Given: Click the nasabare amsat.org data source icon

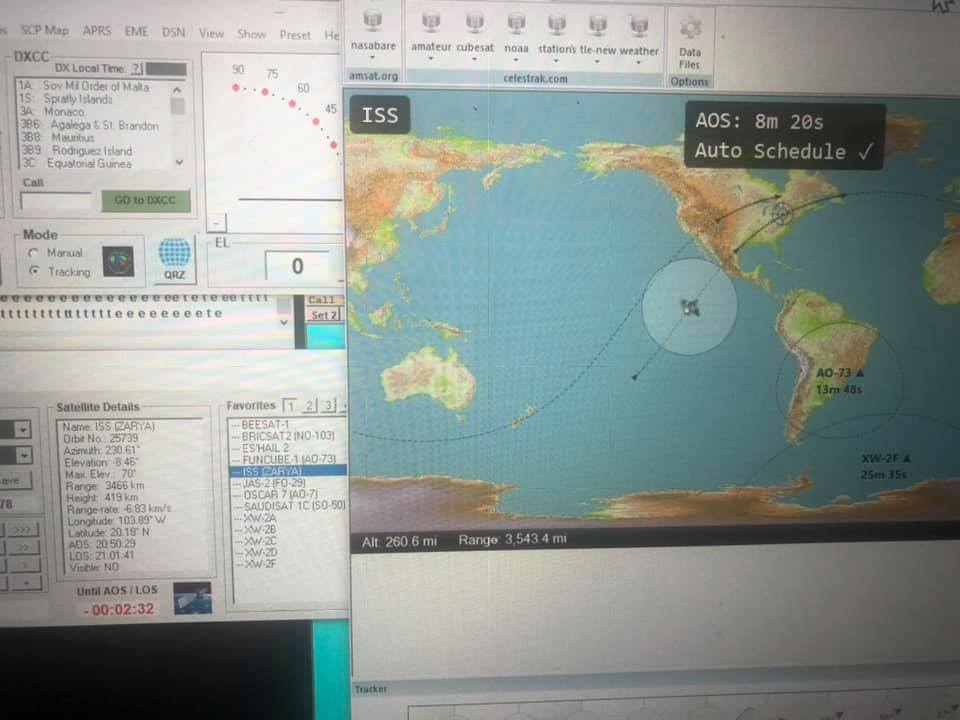Looking at the screenshot, I should coord(373,22).
